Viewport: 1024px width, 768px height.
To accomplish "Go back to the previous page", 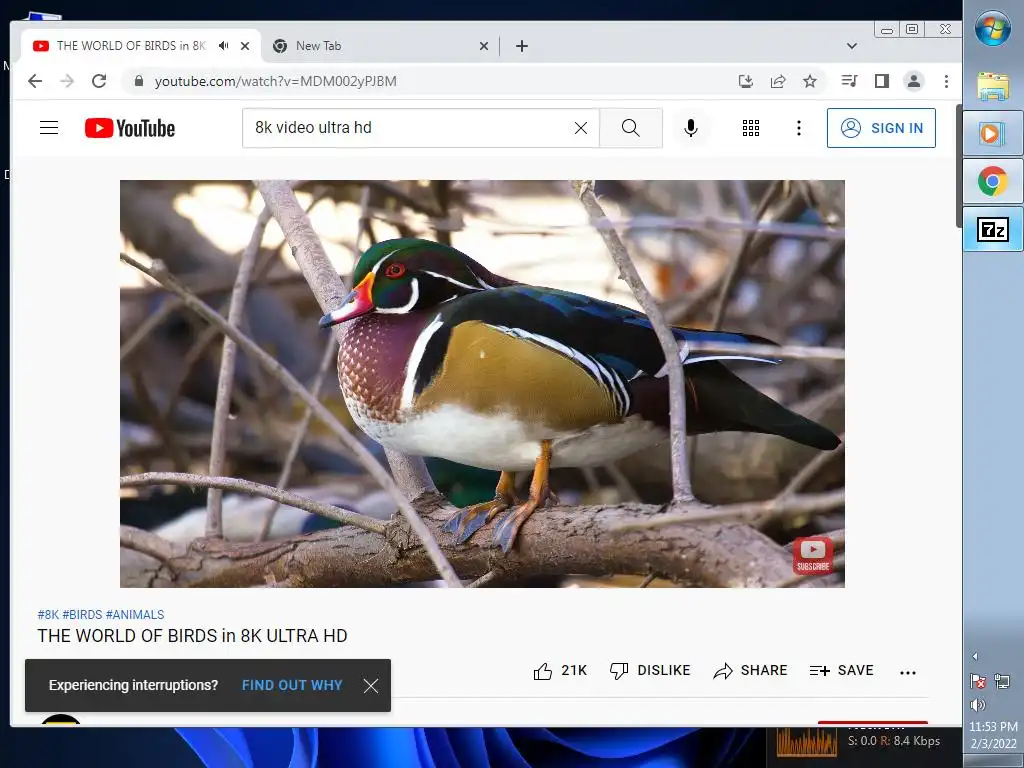I will (x=35, y=81).
